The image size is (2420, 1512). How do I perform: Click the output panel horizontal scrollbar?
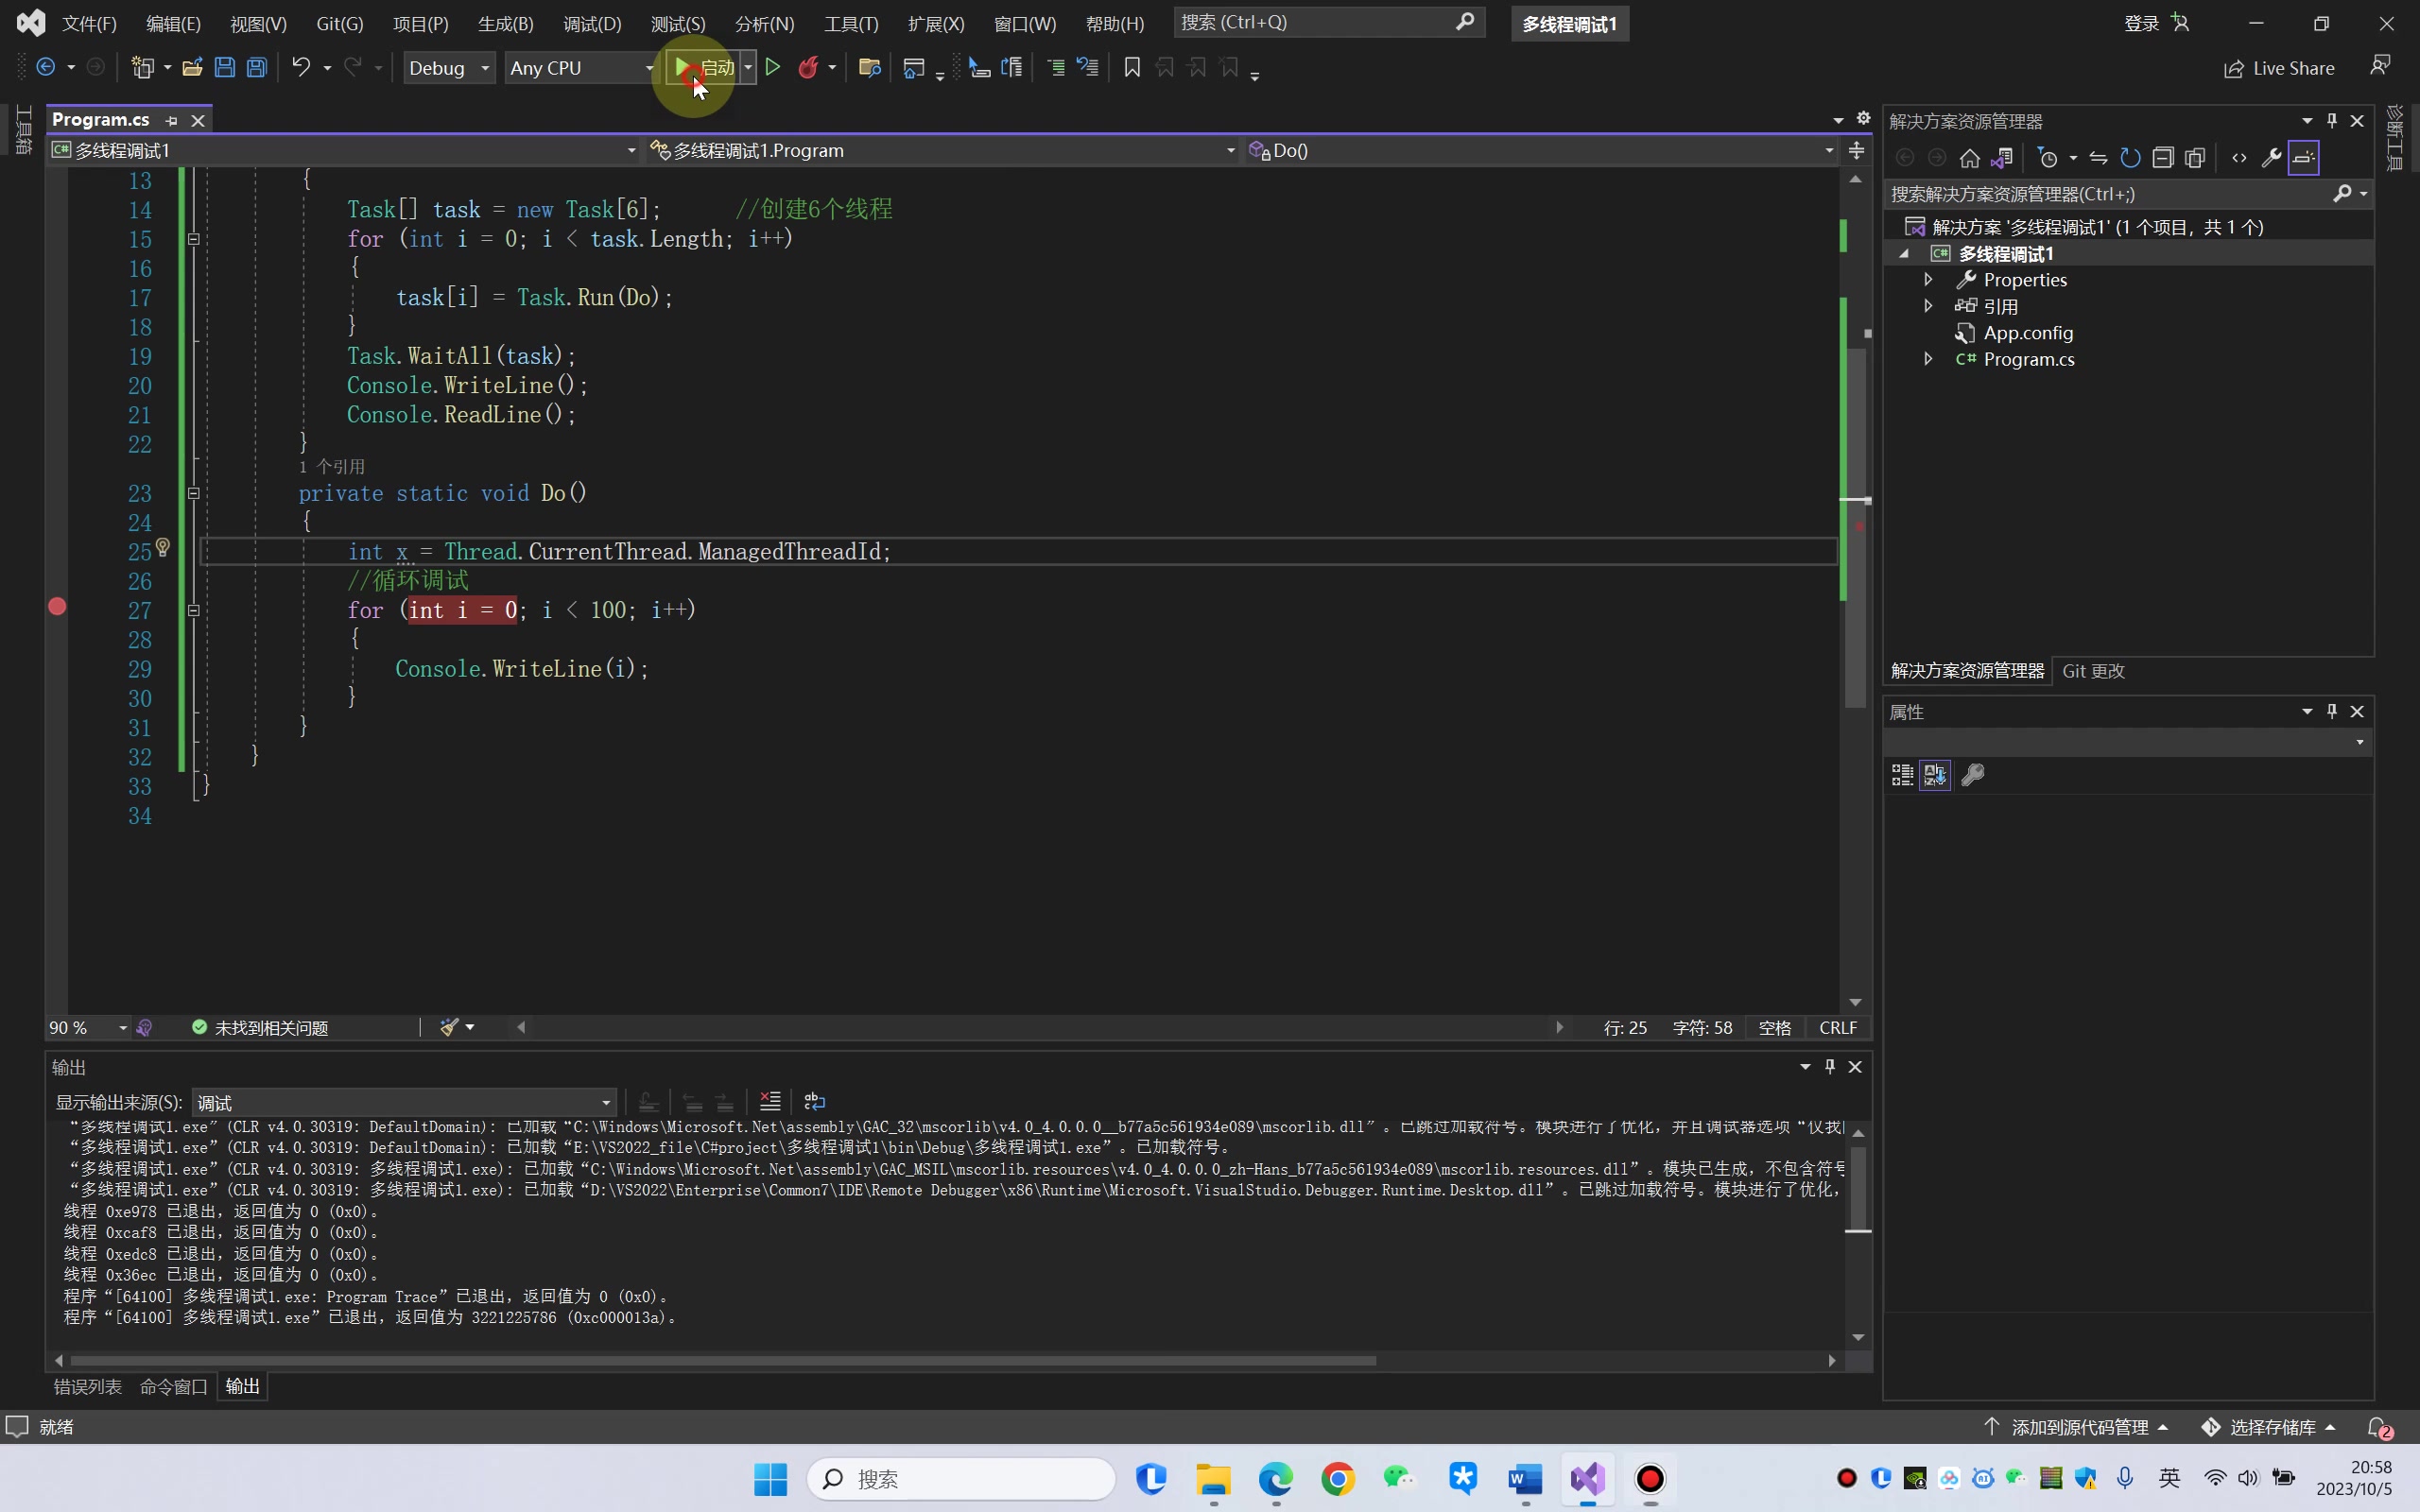tap(722, 1360)
